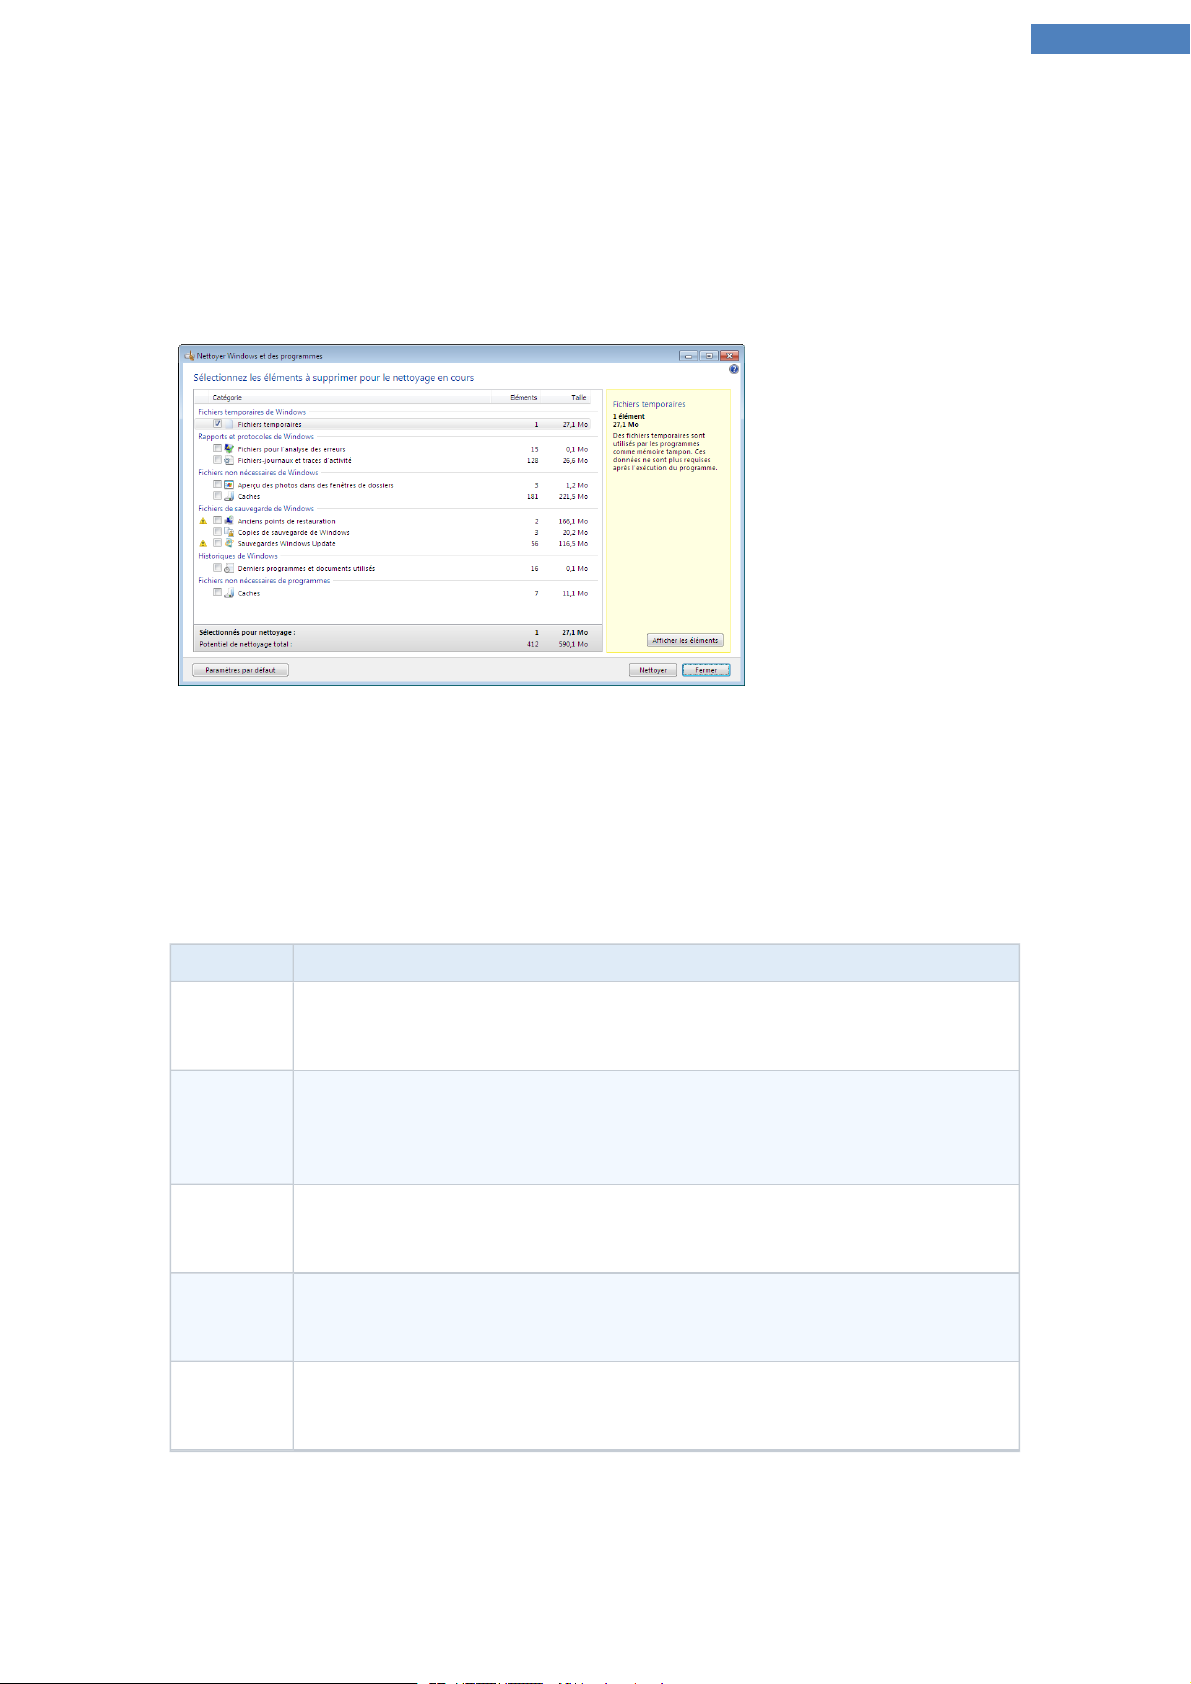Click the Anciens points de restauration icon
1191x1684 pixels.
[x=229, y=521]
